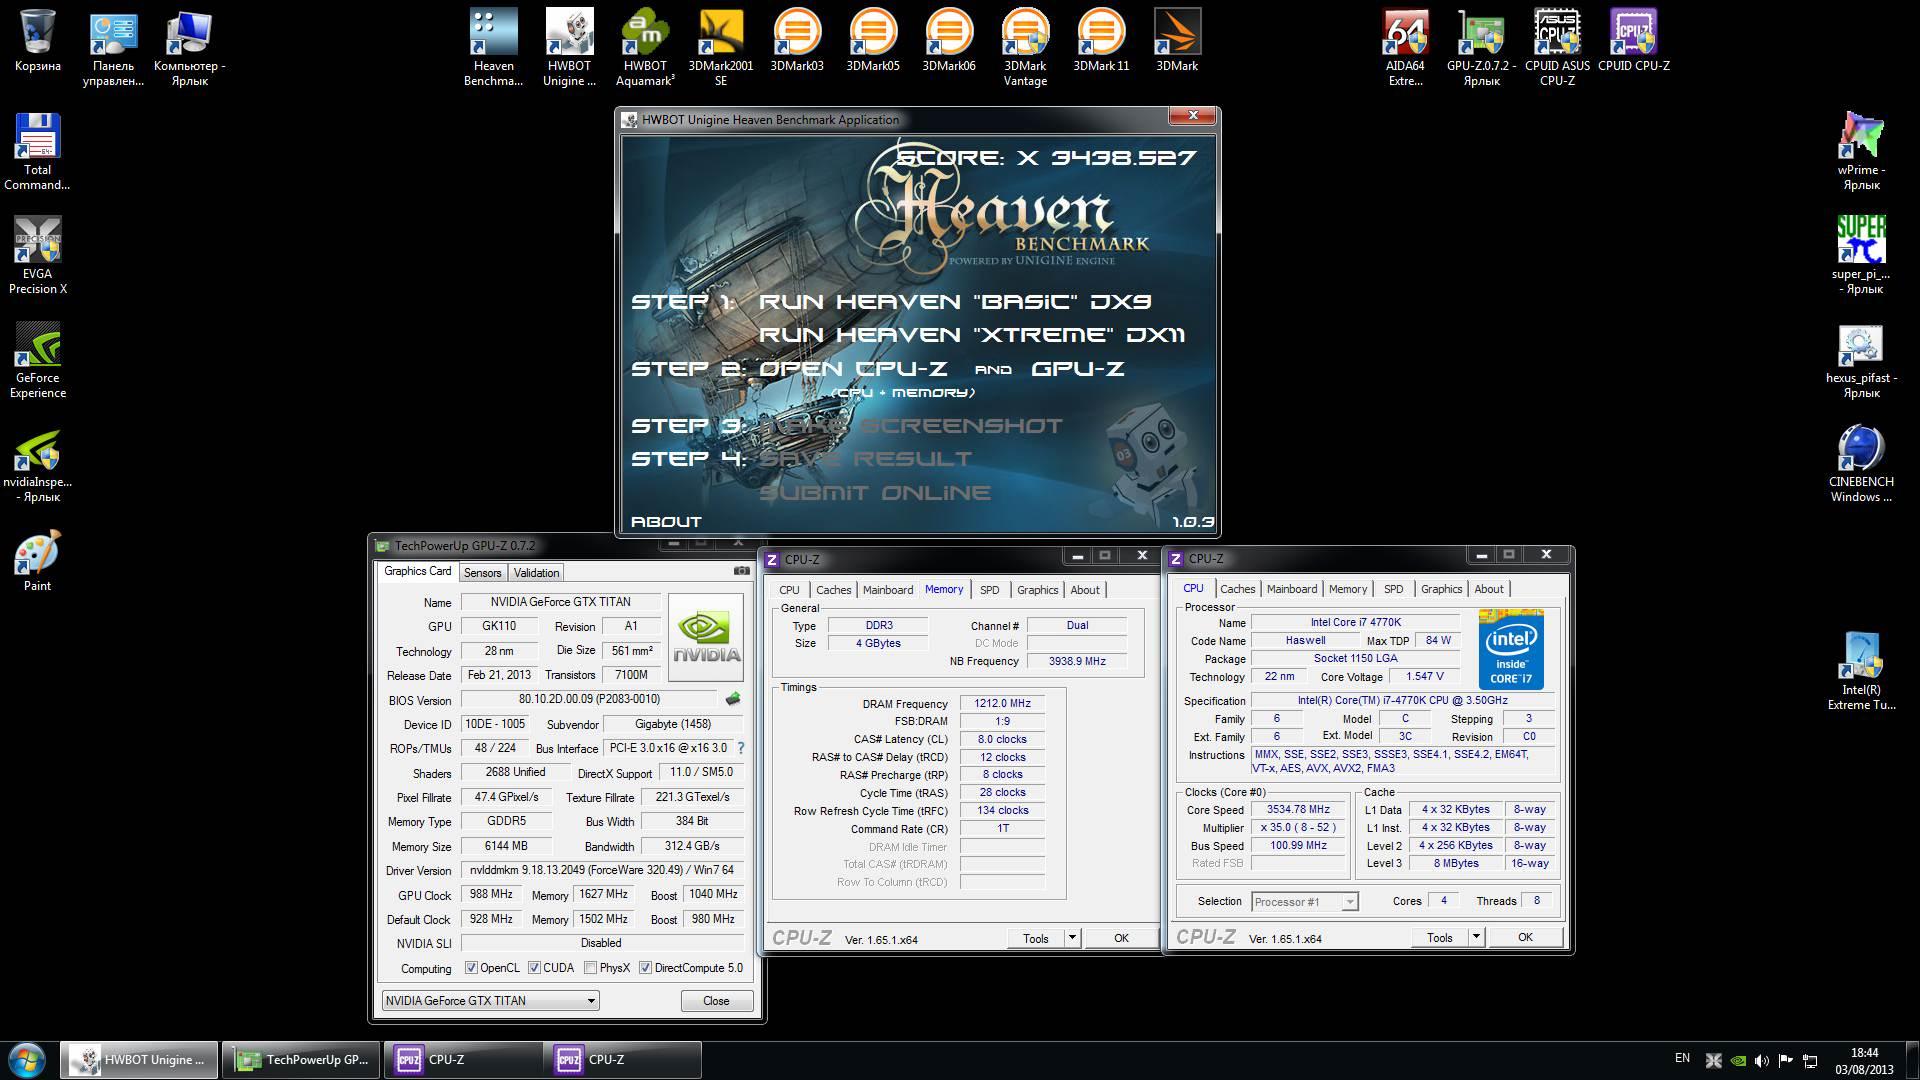Launch 3DMark Vantage desktop icon
The height and width of the screenshot is (1080, 1920).
[1025, 50]
